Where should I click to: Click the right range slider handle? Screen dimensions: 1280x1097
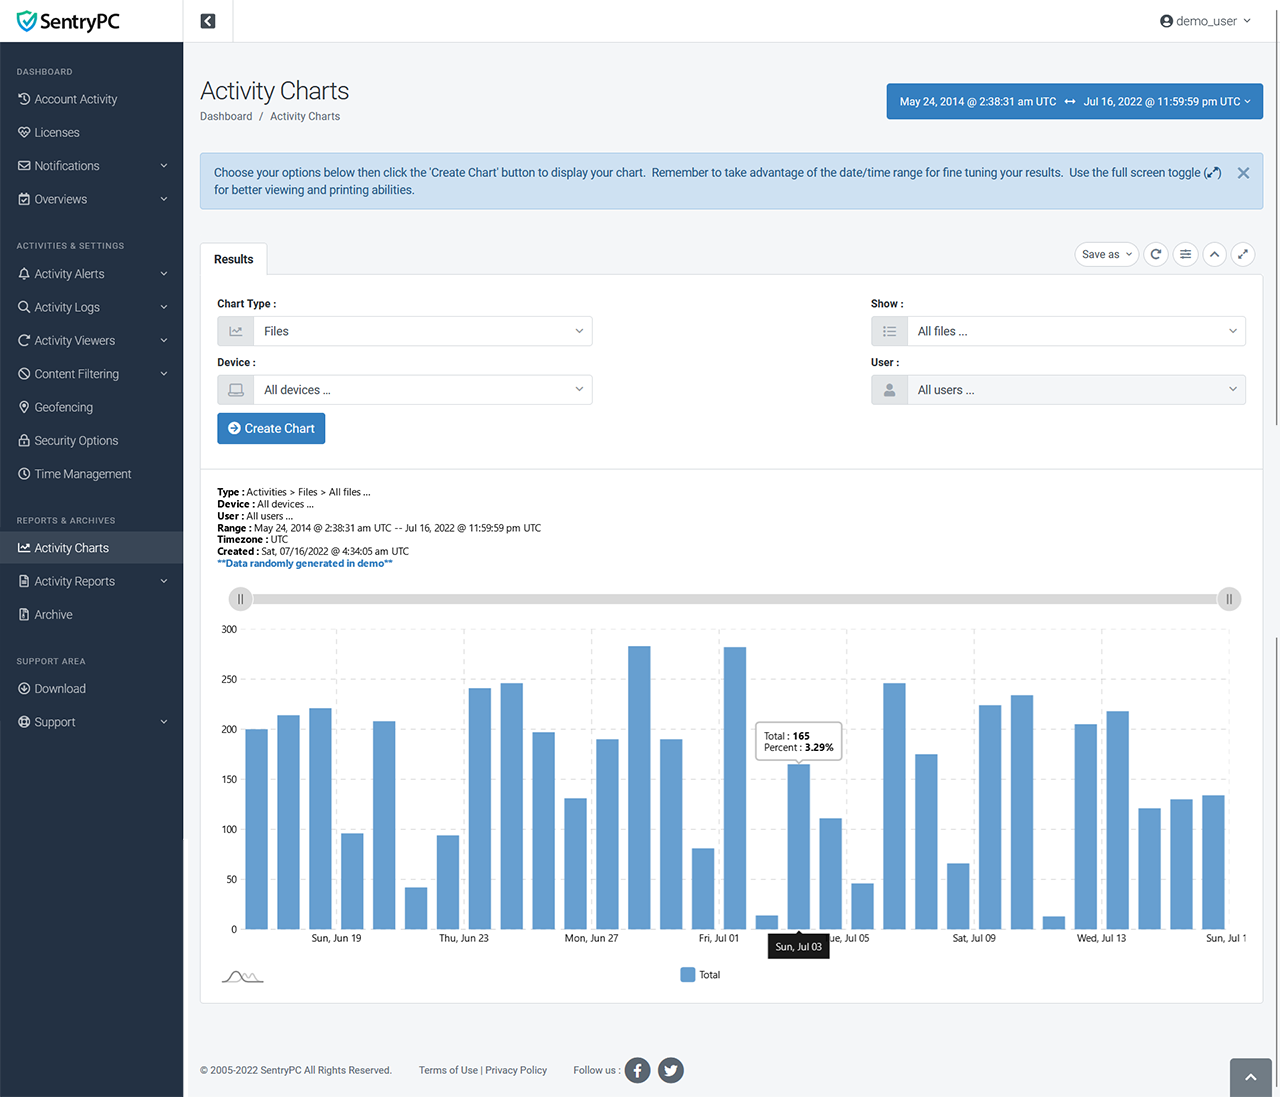pos(1229,599)
